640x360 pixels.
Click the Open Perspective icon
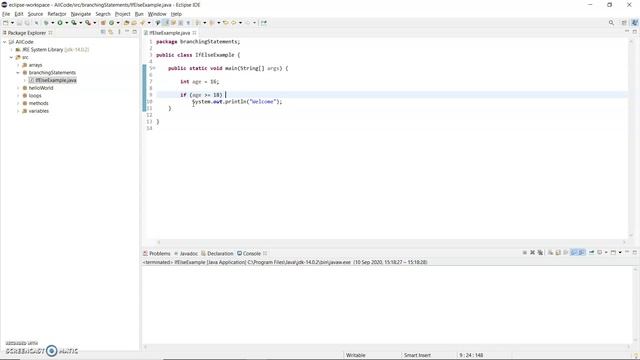coord(624,23)
